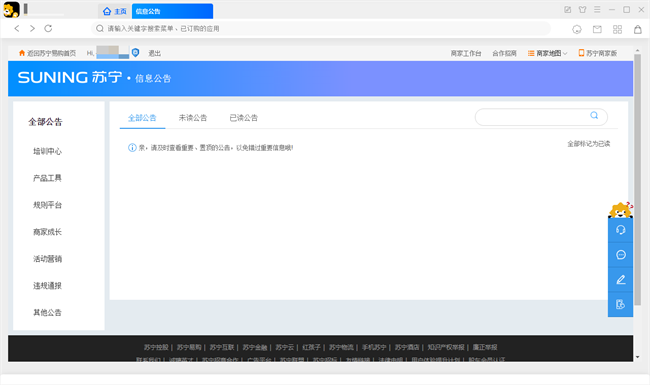The height and width of the screenshot is (385, 650).
Task: Open the smiley service icon in toolbar
Action: [577, 29]
